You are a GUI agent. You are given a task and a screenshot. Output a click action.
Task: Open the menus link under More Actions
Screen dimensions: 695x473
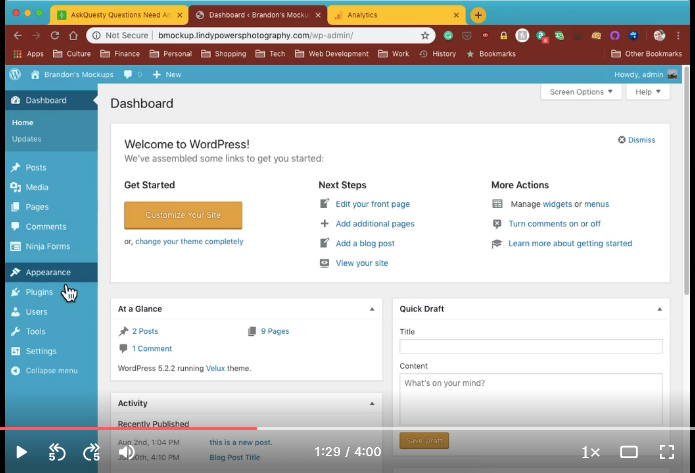(597, 204)
